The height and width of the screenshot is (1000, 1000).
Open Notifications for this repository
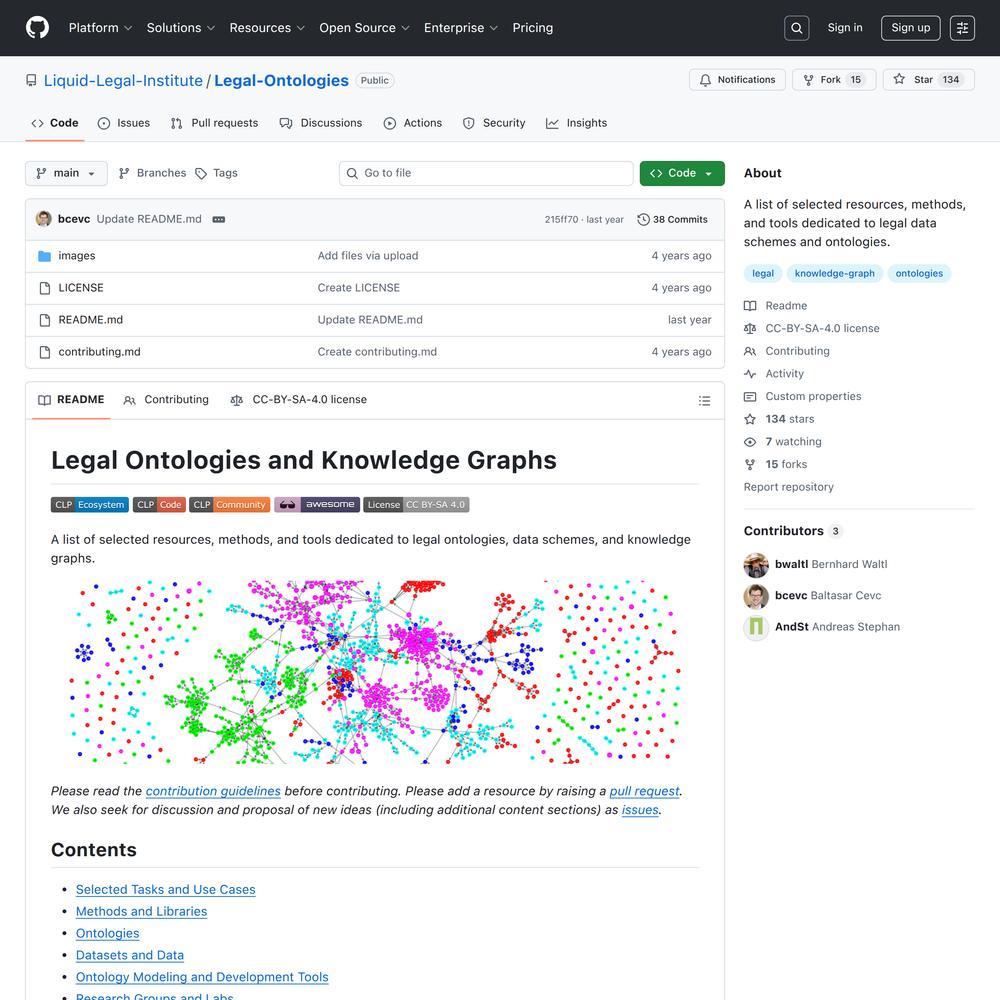tap(737, 80)
